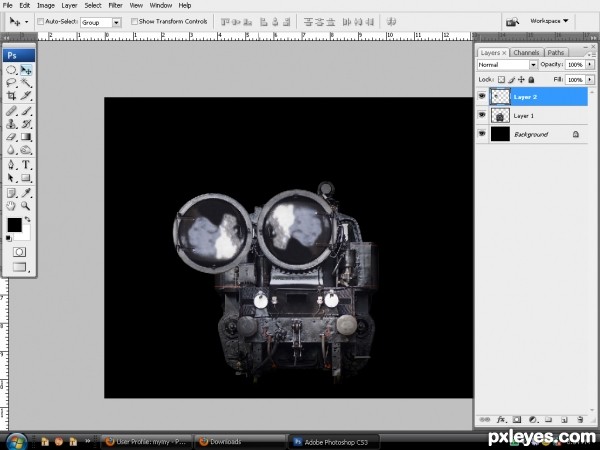600x450 pixels.
Task: Hide the Background layer eye
Action: tap(482, 133)
